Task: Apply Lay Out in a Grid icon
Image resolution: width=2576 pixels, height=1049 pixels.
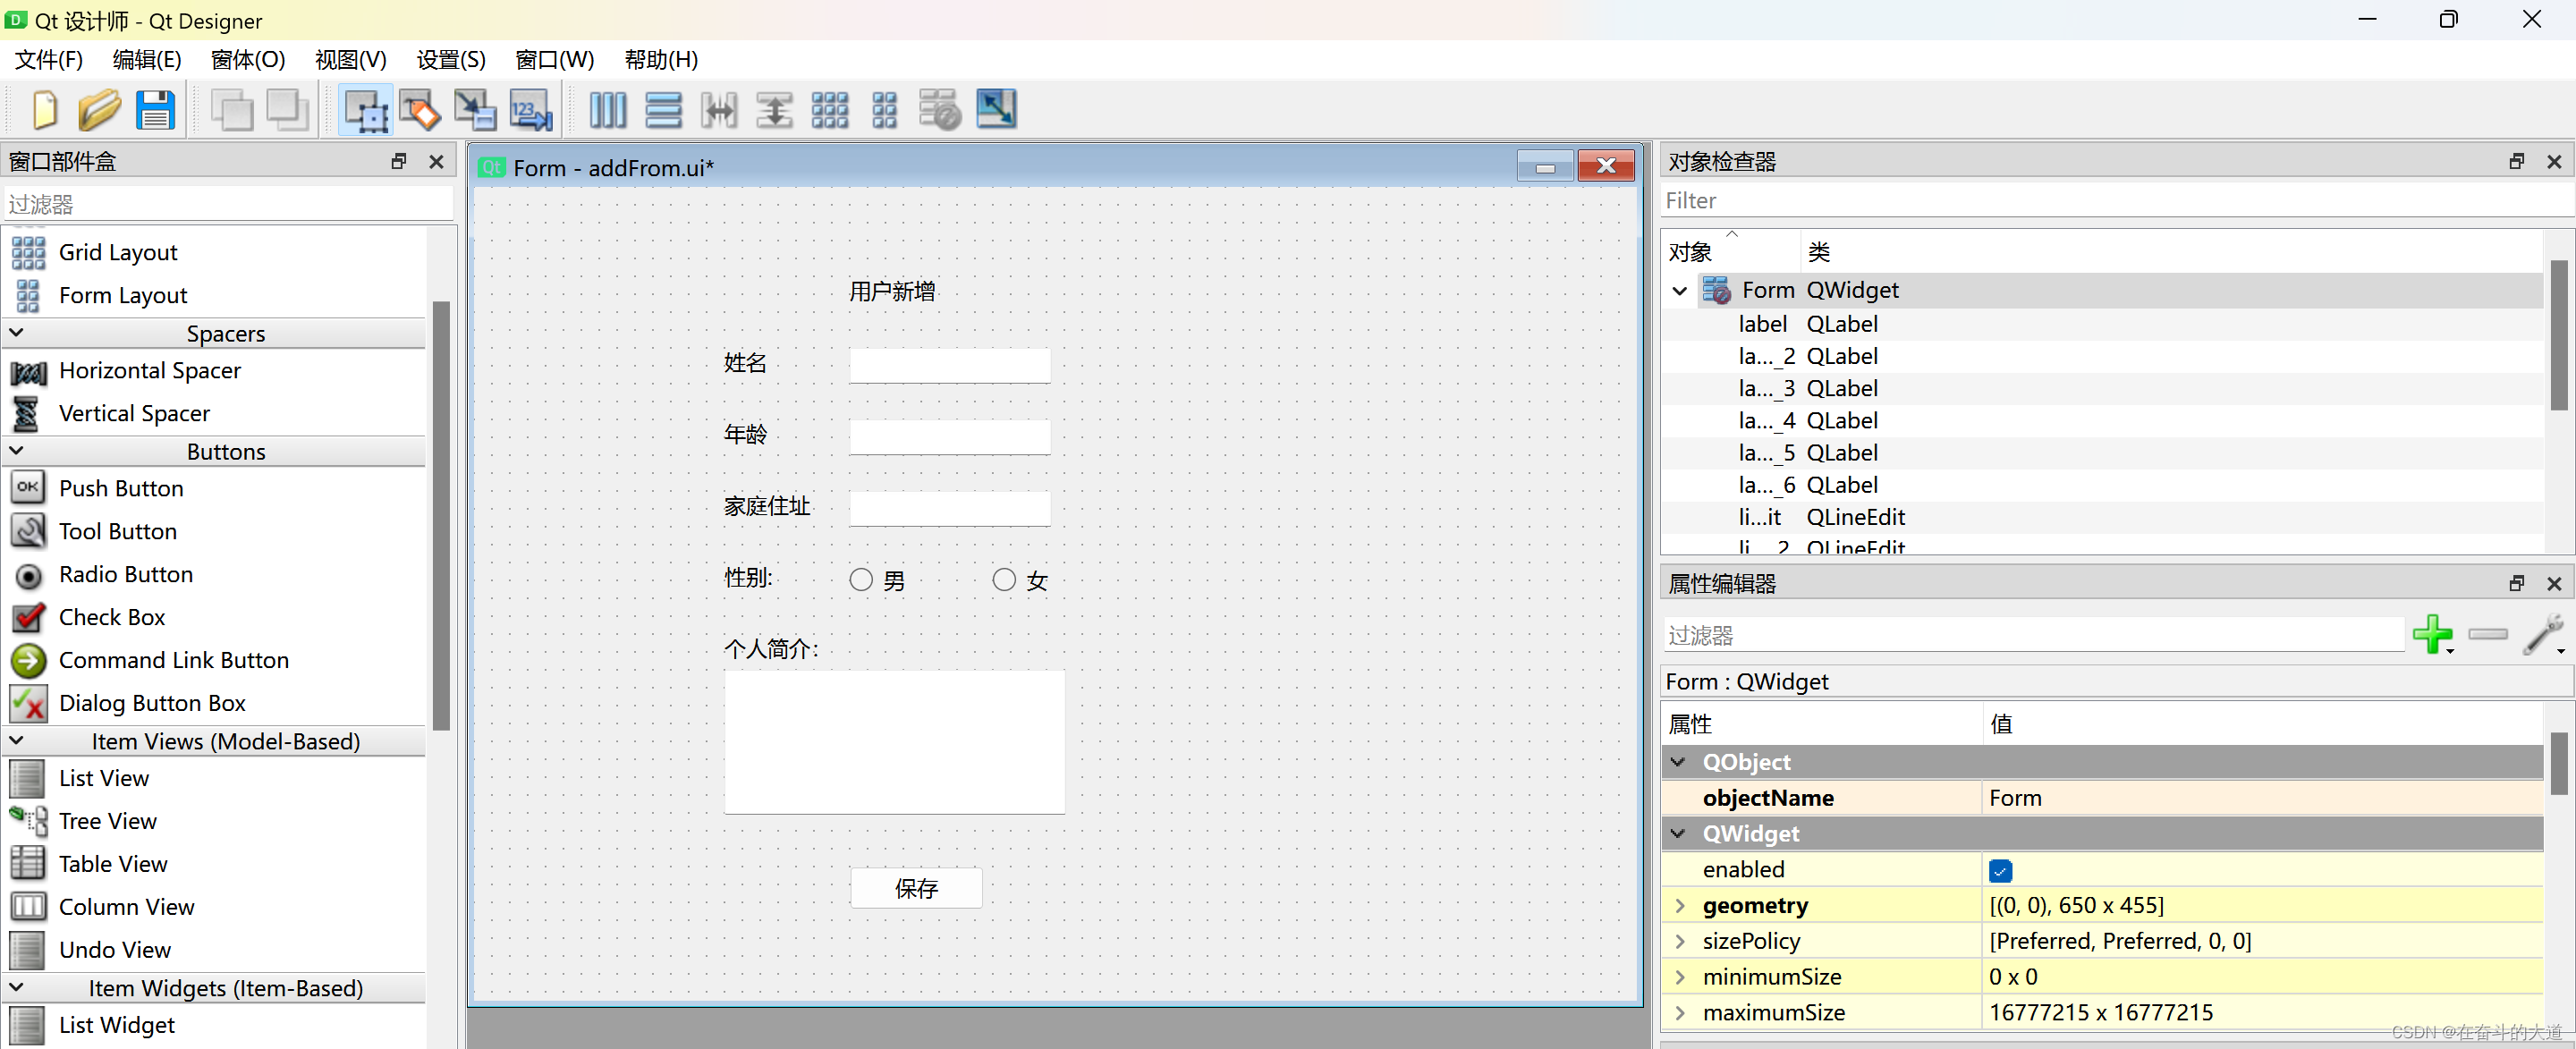Action: click(x=829, y=110)
